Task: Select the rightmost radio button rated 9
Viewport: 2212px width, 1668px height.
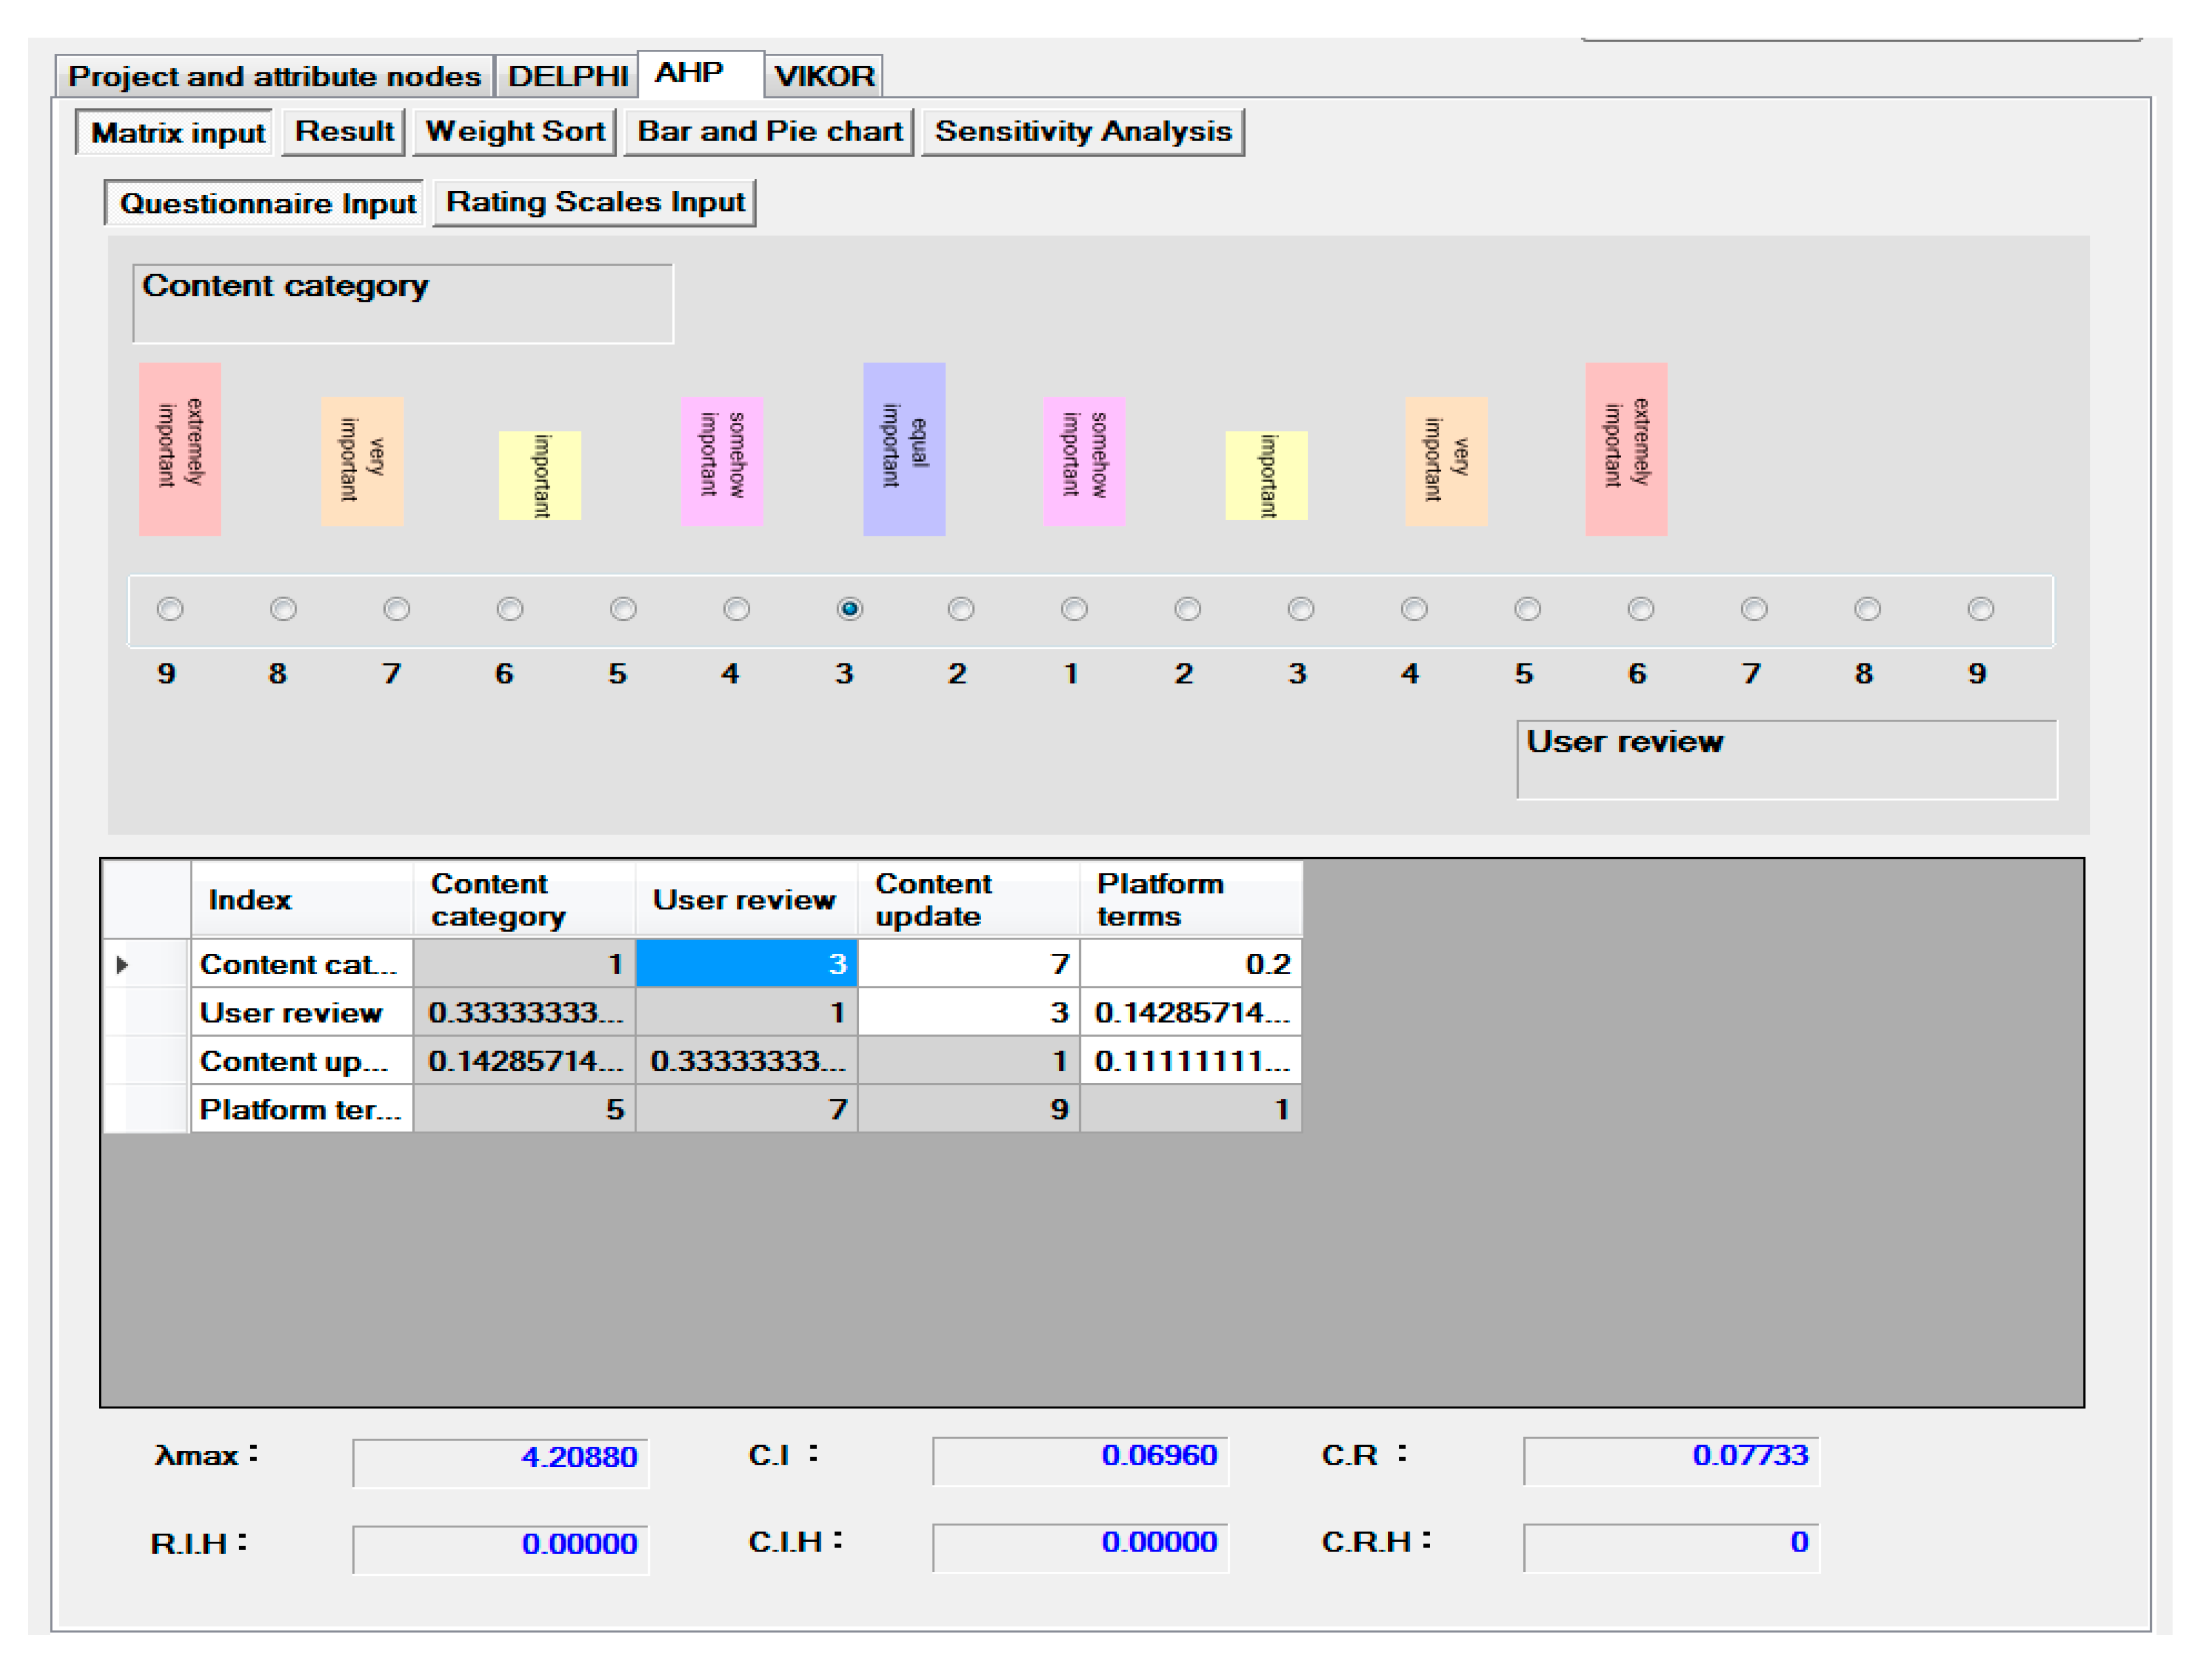Action: tap(1980, 609)
